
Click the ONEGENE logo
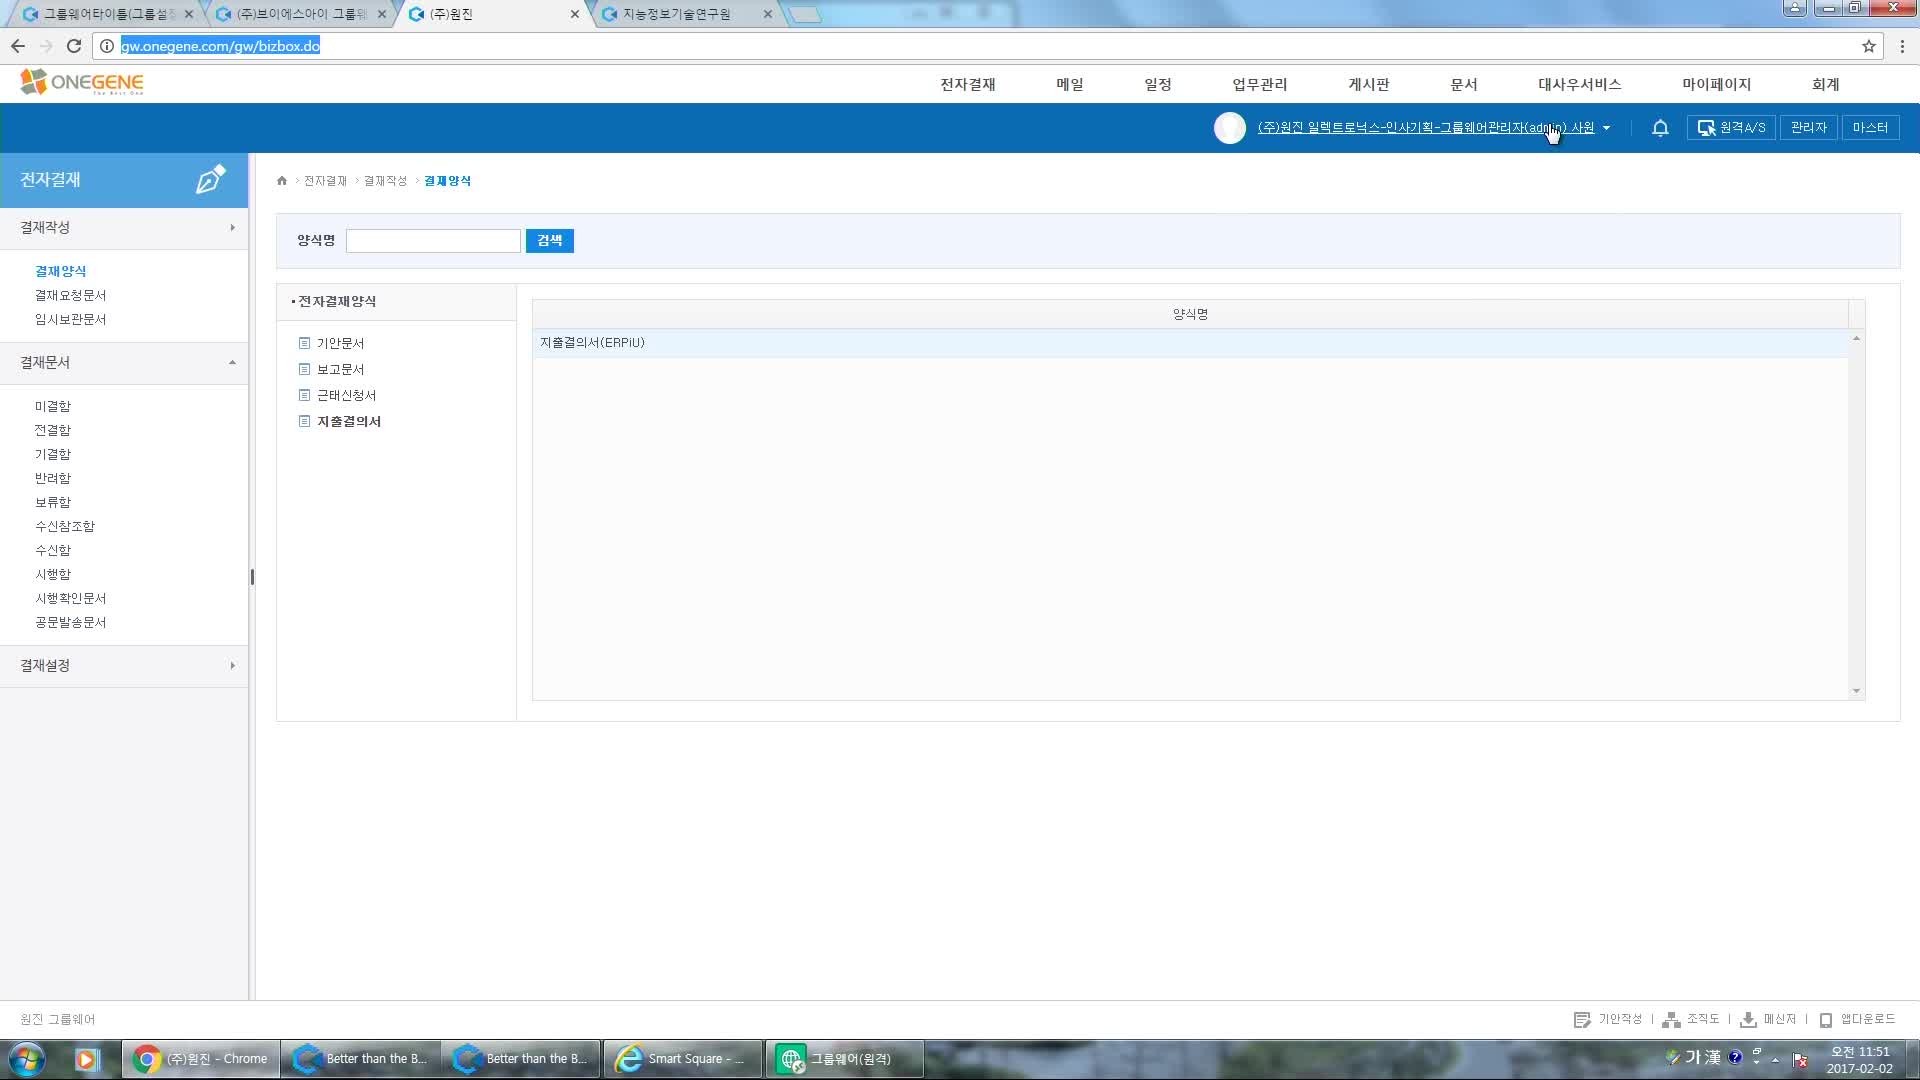[x=82, y=82]
